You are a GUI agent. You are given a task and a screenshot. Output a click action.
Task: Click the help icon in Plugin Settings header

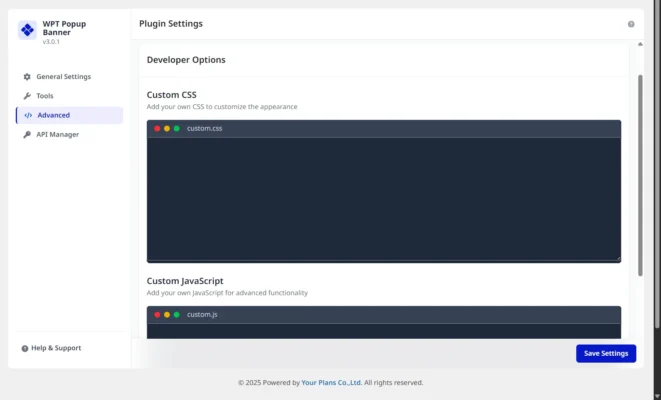[631, 24]
